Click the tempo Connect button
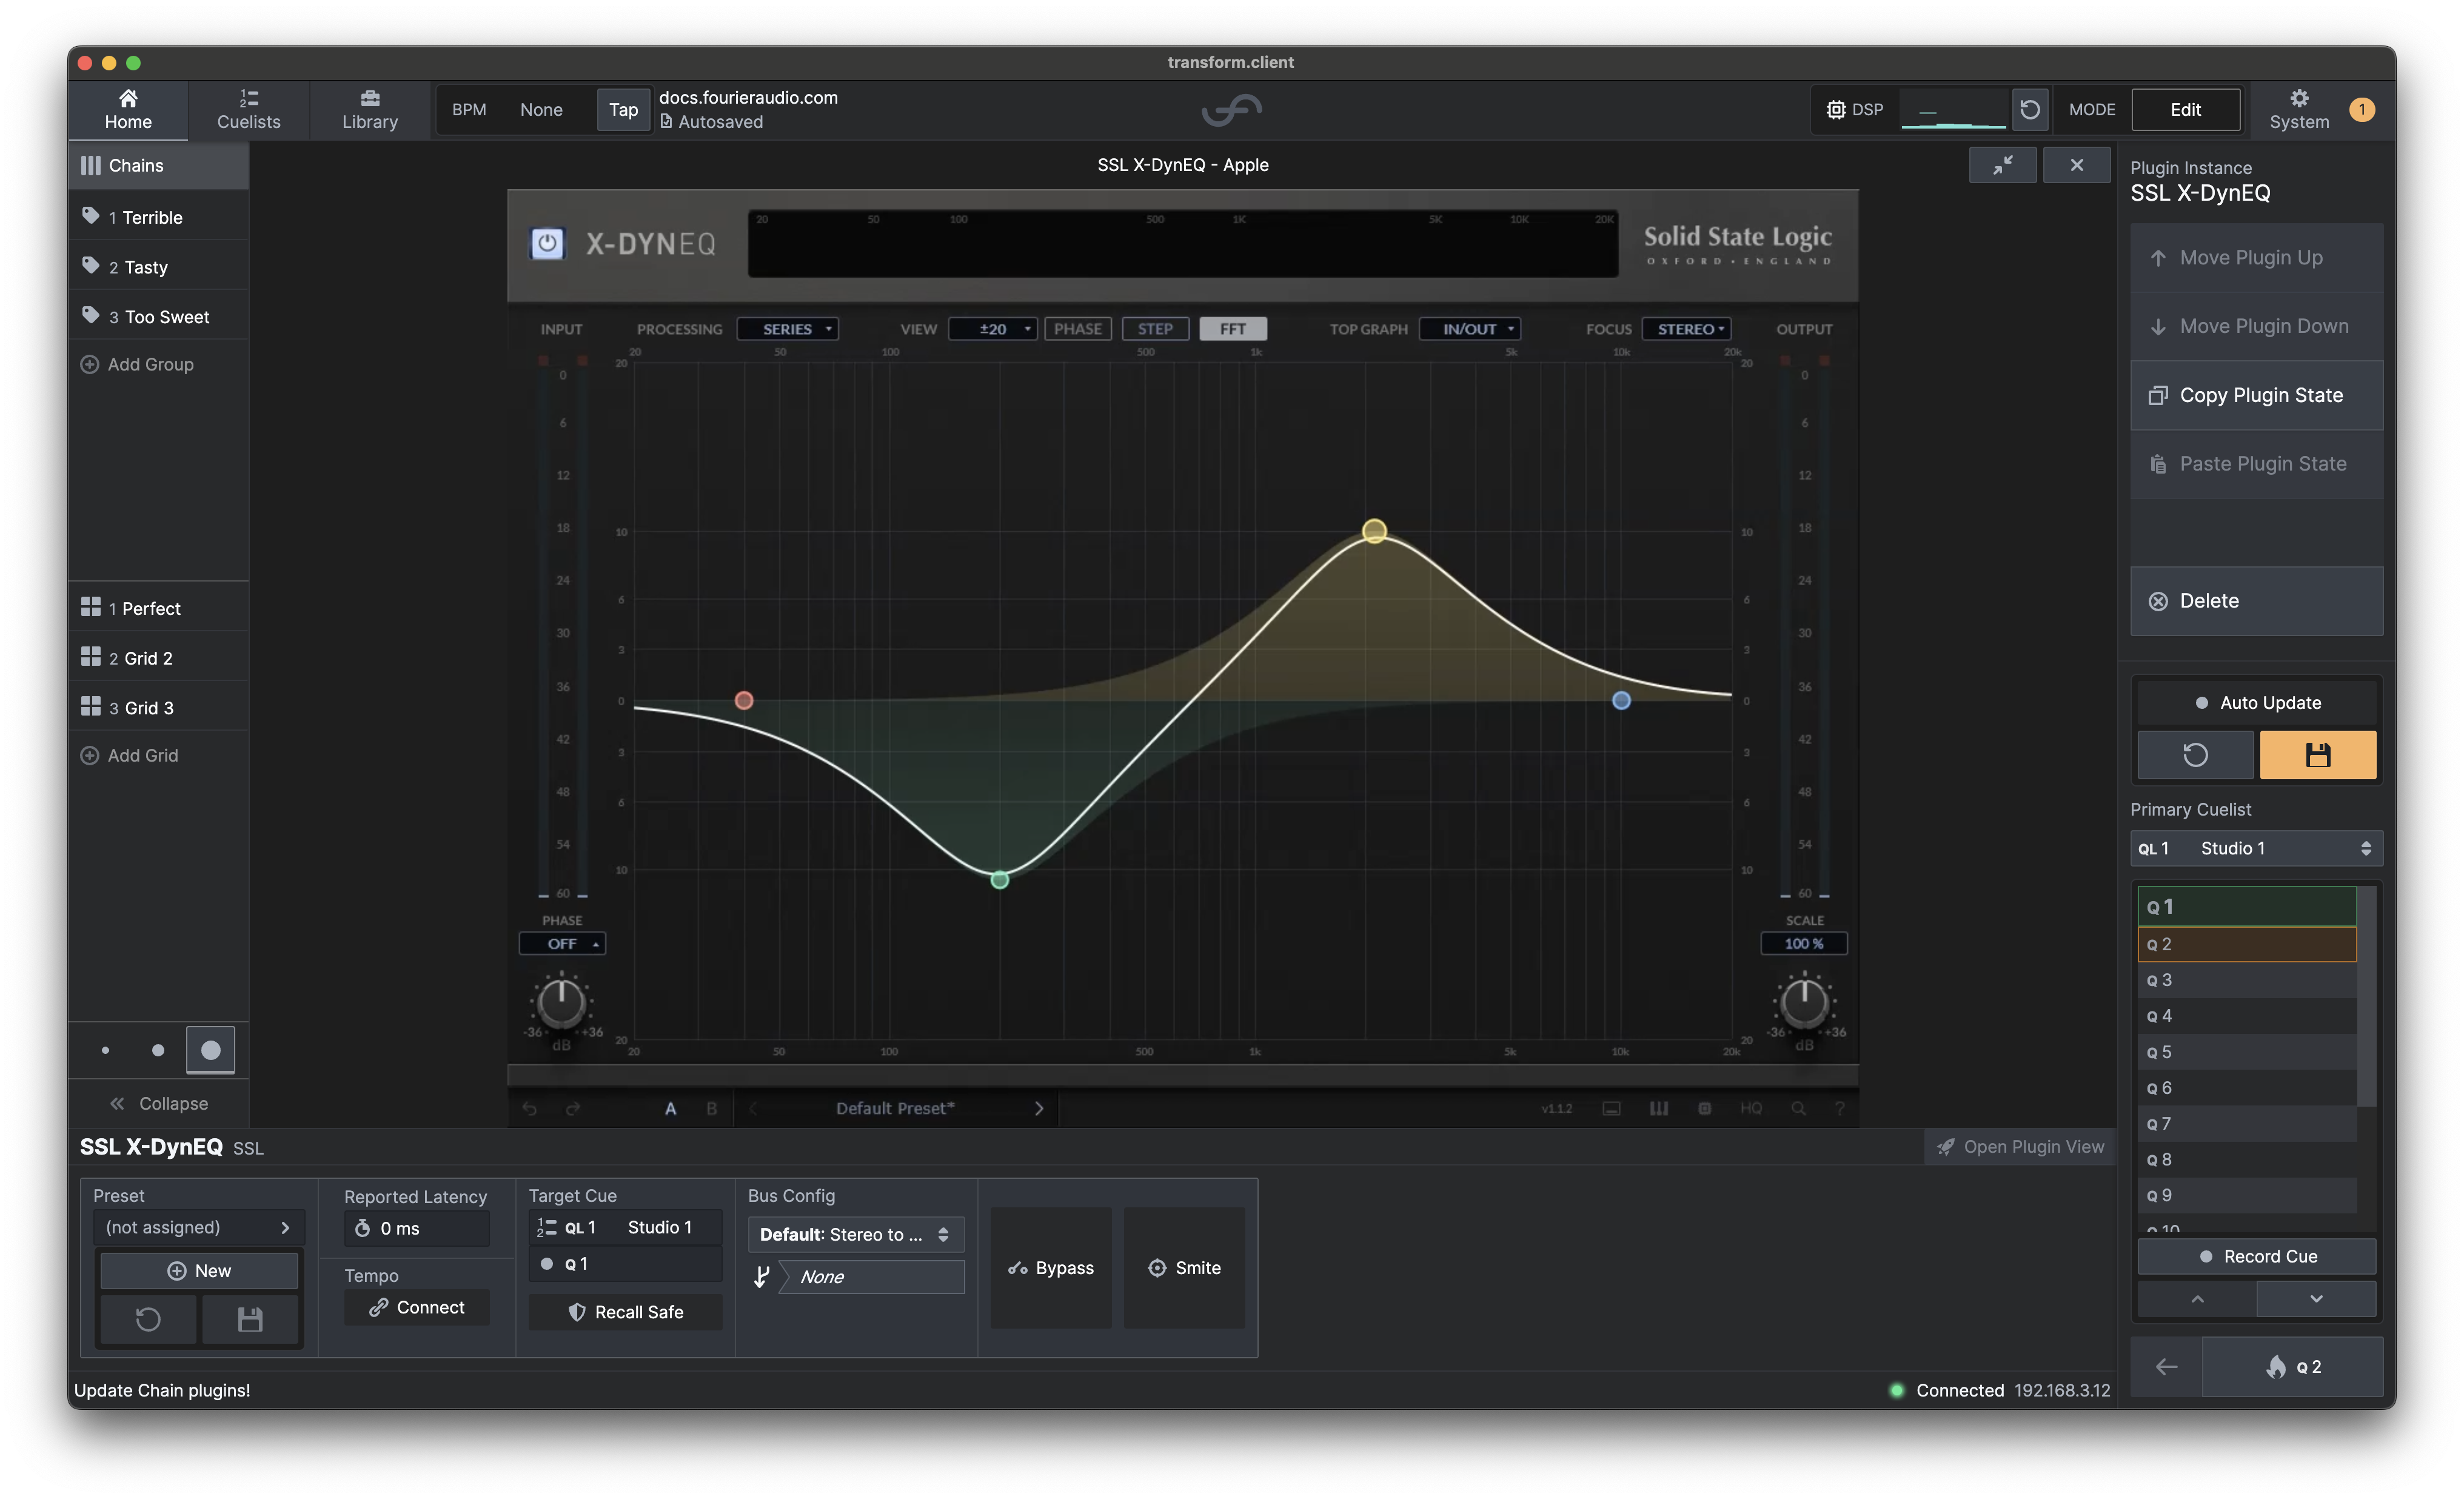The image size is (2464, 1499). click(x=417, y=1308)
